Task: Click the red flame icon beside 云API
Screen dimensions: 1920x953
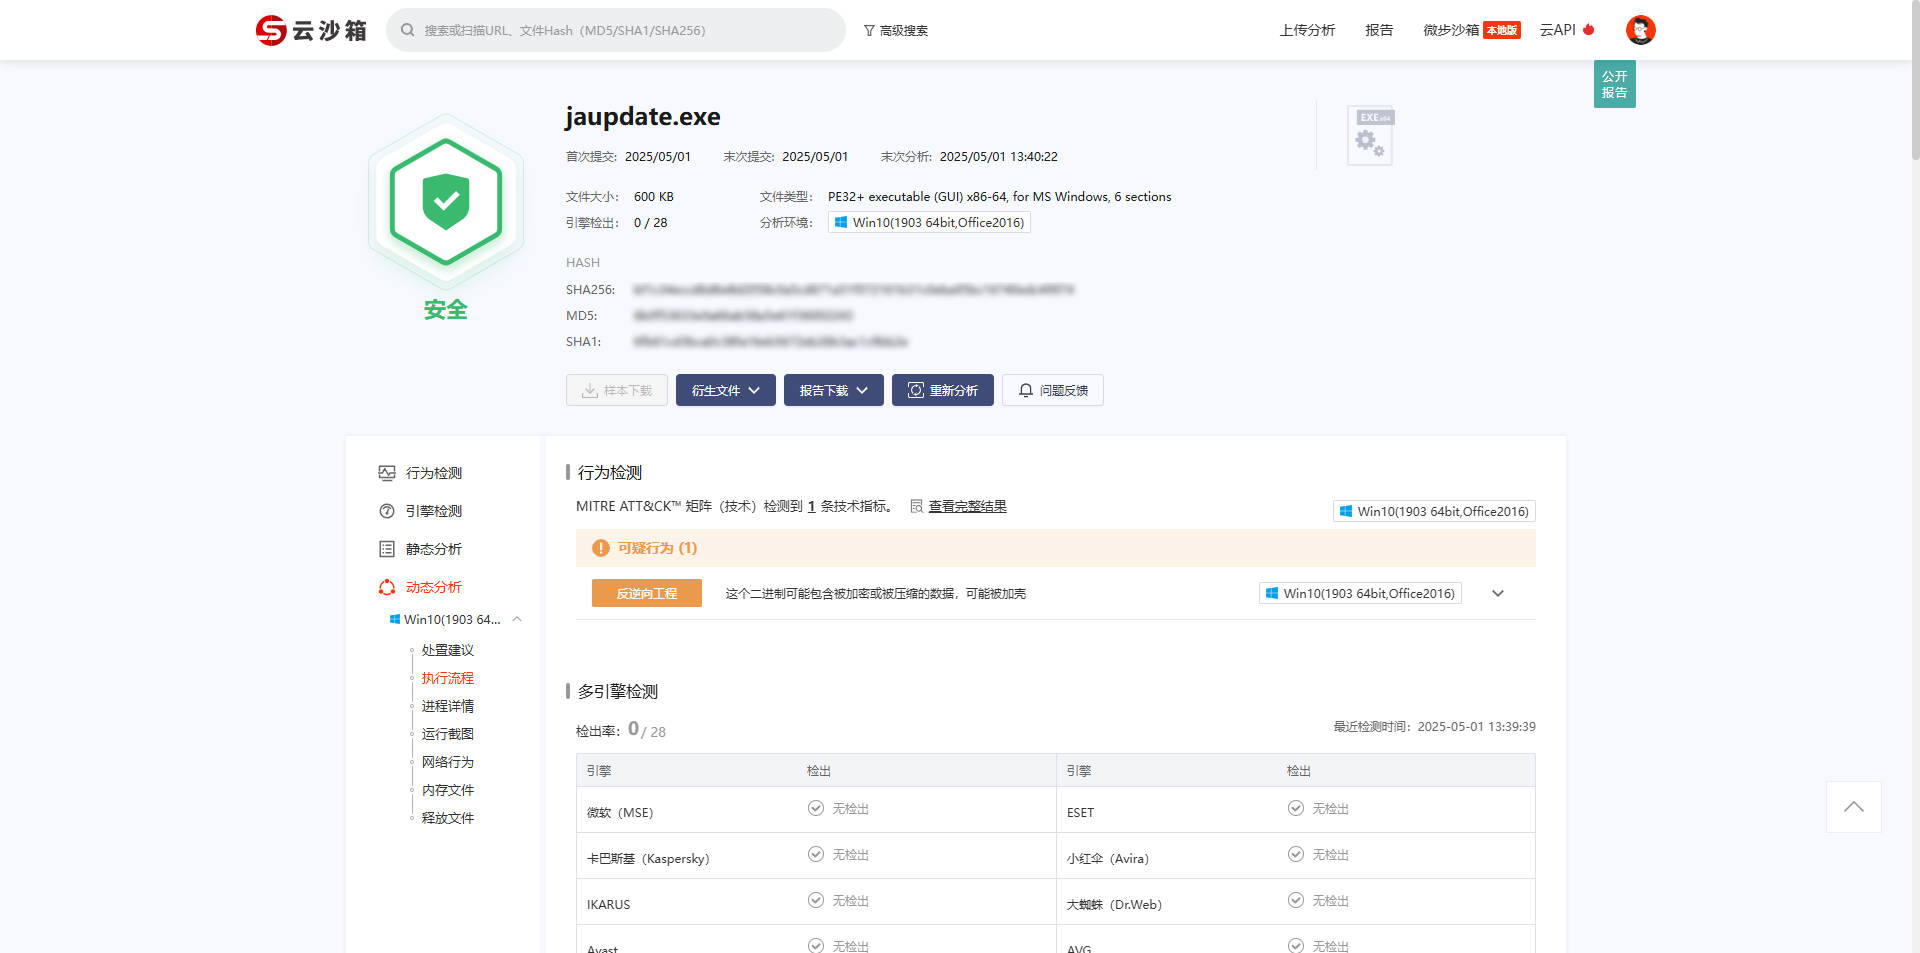Action: pyautogui.click(x=1588, y=29)
